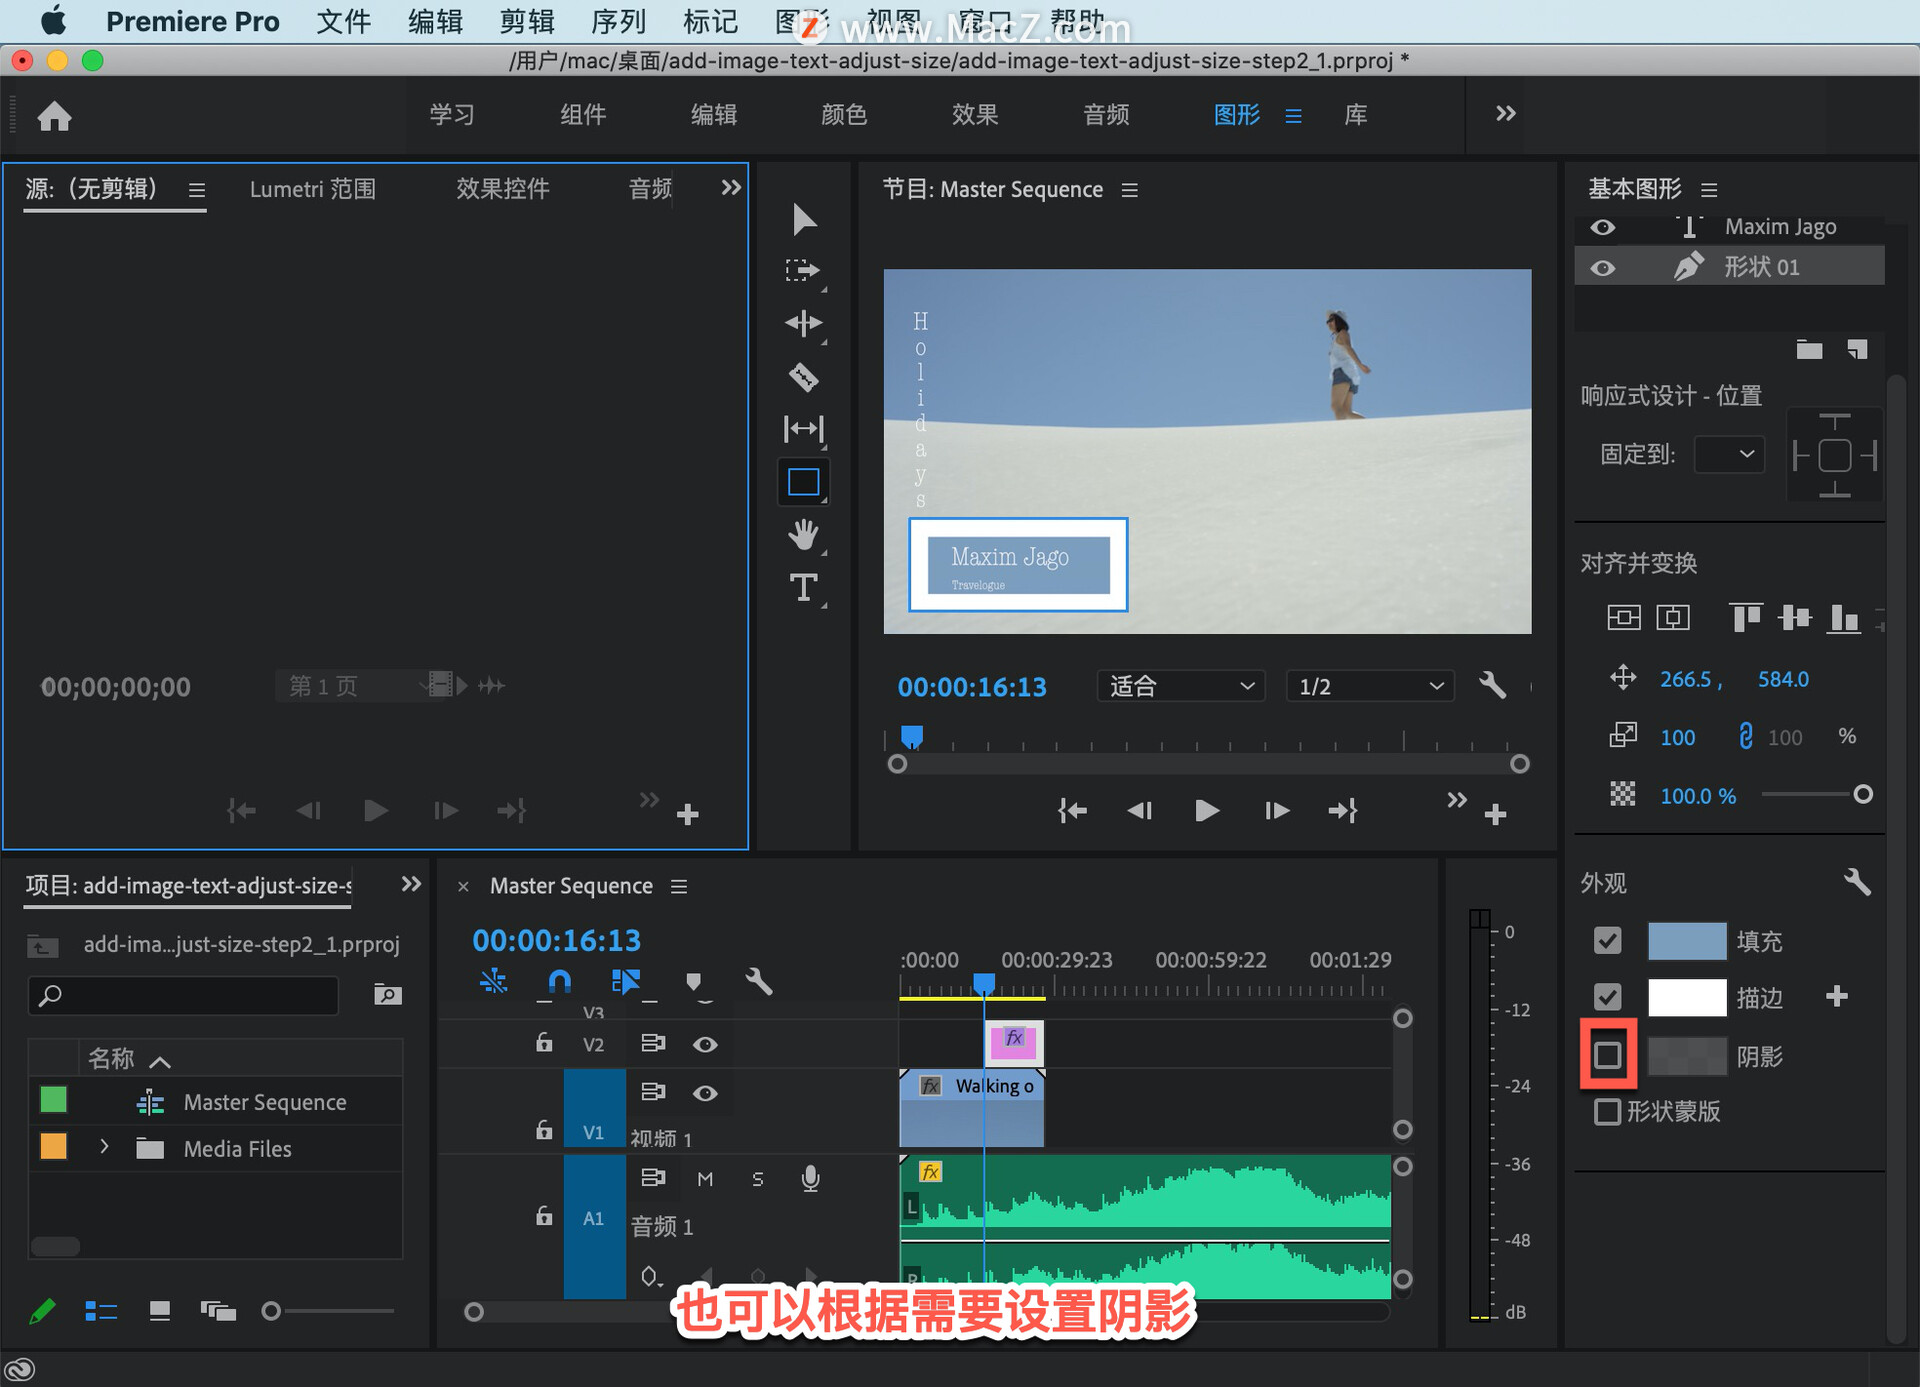Open the 1/2 playback resolution dropdown
Screen dimensions: 1920x1387
point(1370,686)
